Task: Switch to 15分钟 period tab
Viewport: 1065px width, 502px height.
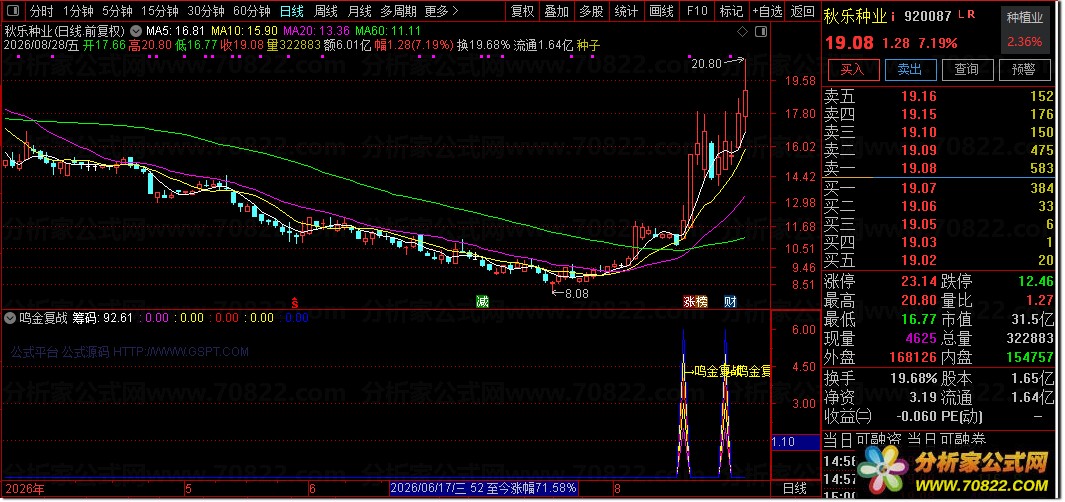Action: (x=160, y=11)
